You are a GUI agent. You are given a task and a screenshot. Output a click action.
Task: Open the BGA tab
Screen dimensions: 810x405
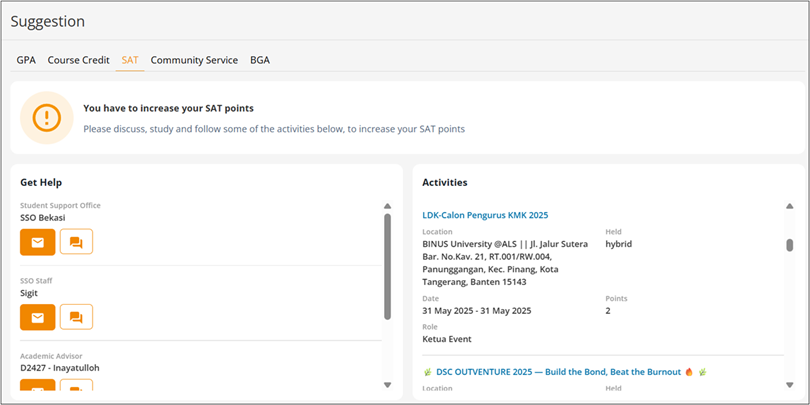[x=260, y=60]
